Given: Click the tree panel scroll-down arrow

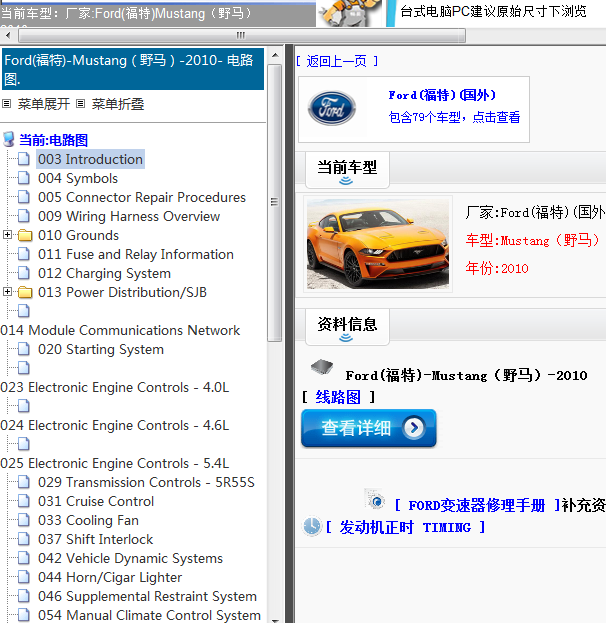Looking at the screenshot, I should tap(275, 619).
